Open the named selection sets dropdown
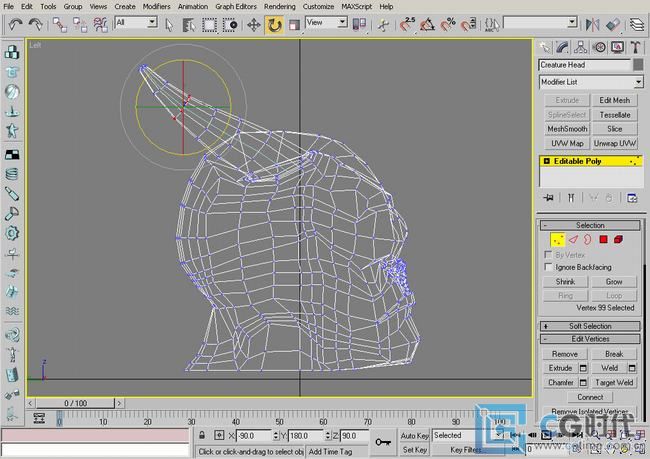 coord(572,22)
